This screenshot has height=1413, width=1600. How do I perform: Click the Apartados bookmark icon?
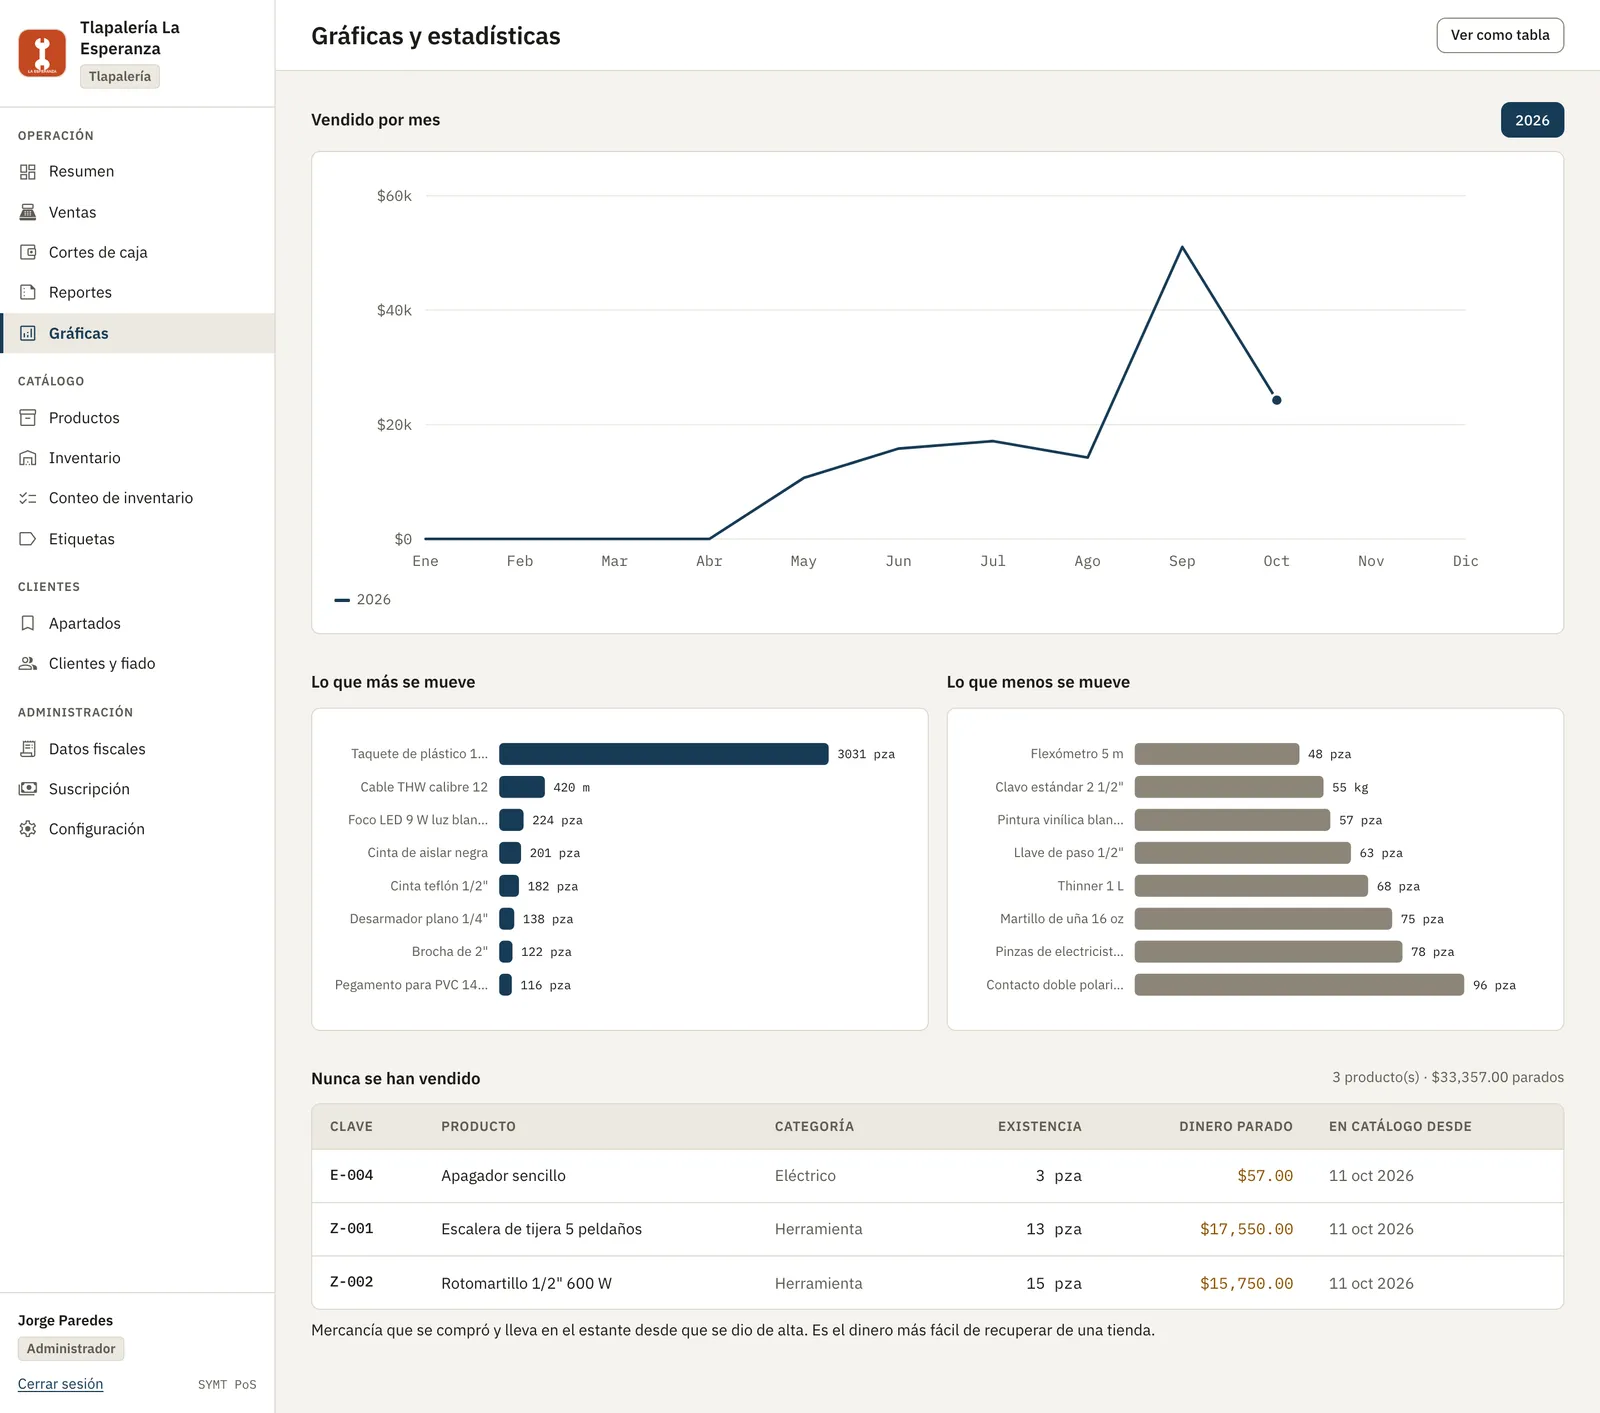28,623
